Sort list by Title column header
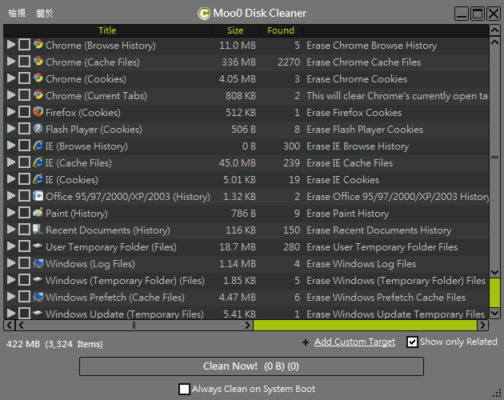 click(107, 30)
